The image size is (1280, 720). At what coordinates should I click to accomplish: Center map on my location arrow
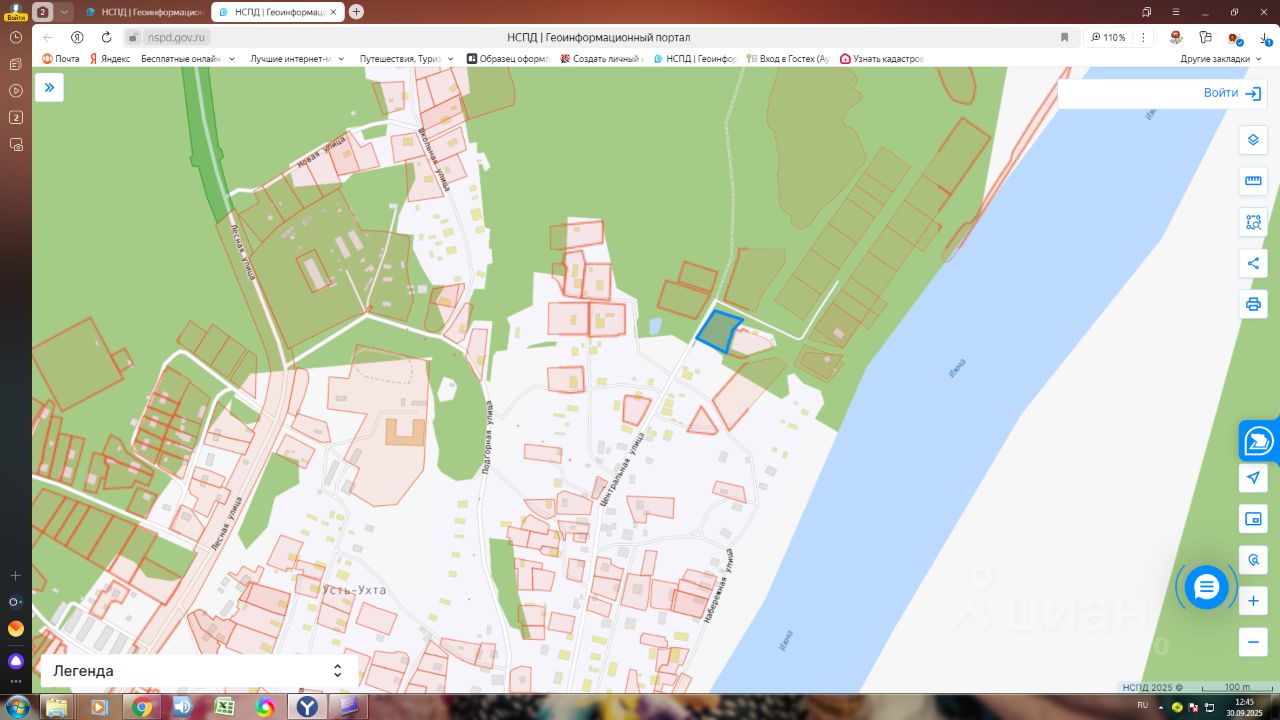click(x=1253, y=478)
